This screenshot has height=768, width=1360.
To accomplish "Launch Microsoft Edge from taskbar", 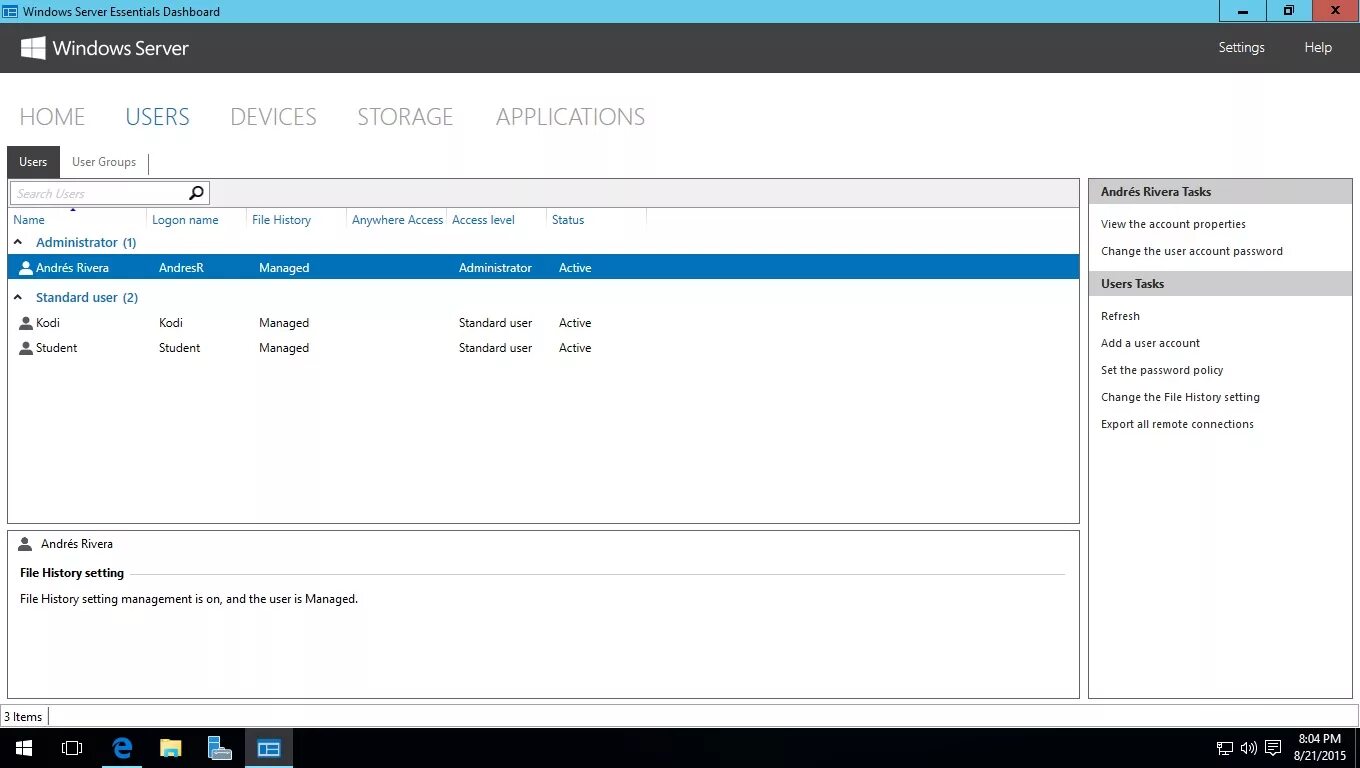I will 122,748.
